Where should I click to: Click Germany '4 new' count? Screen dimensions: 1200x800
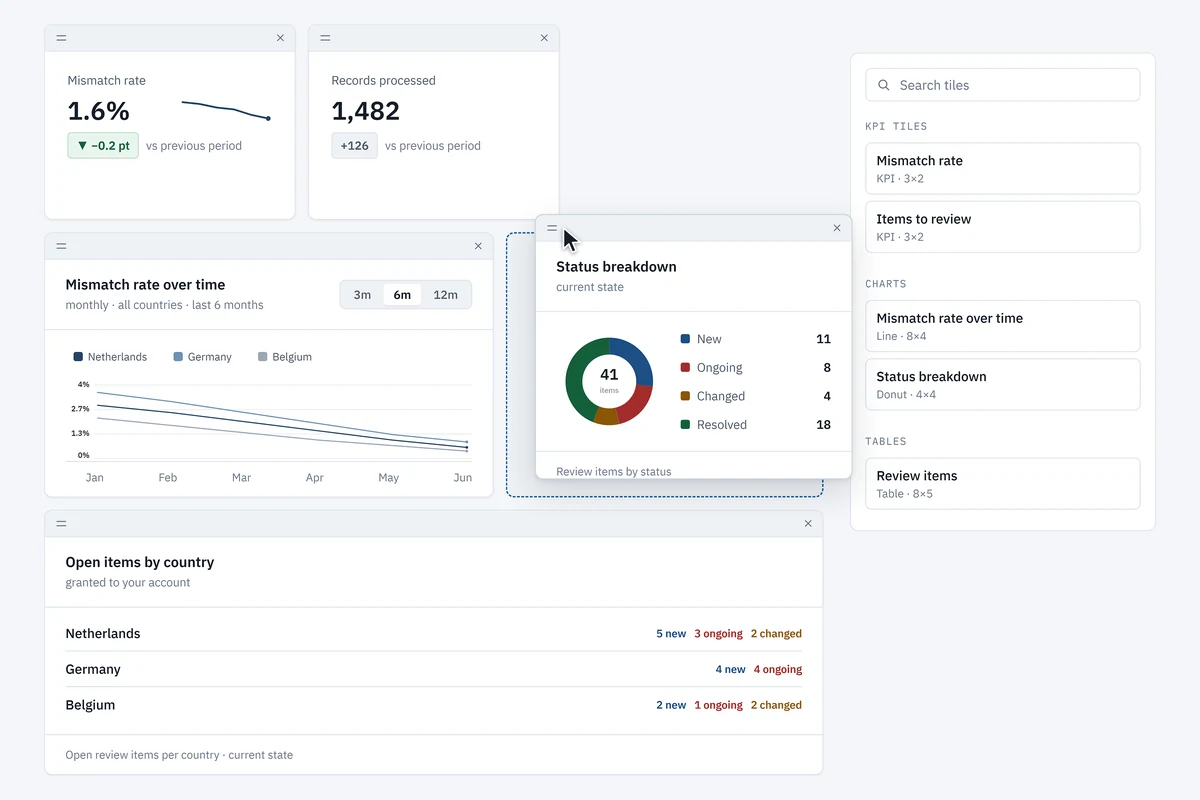coord(730,670)
